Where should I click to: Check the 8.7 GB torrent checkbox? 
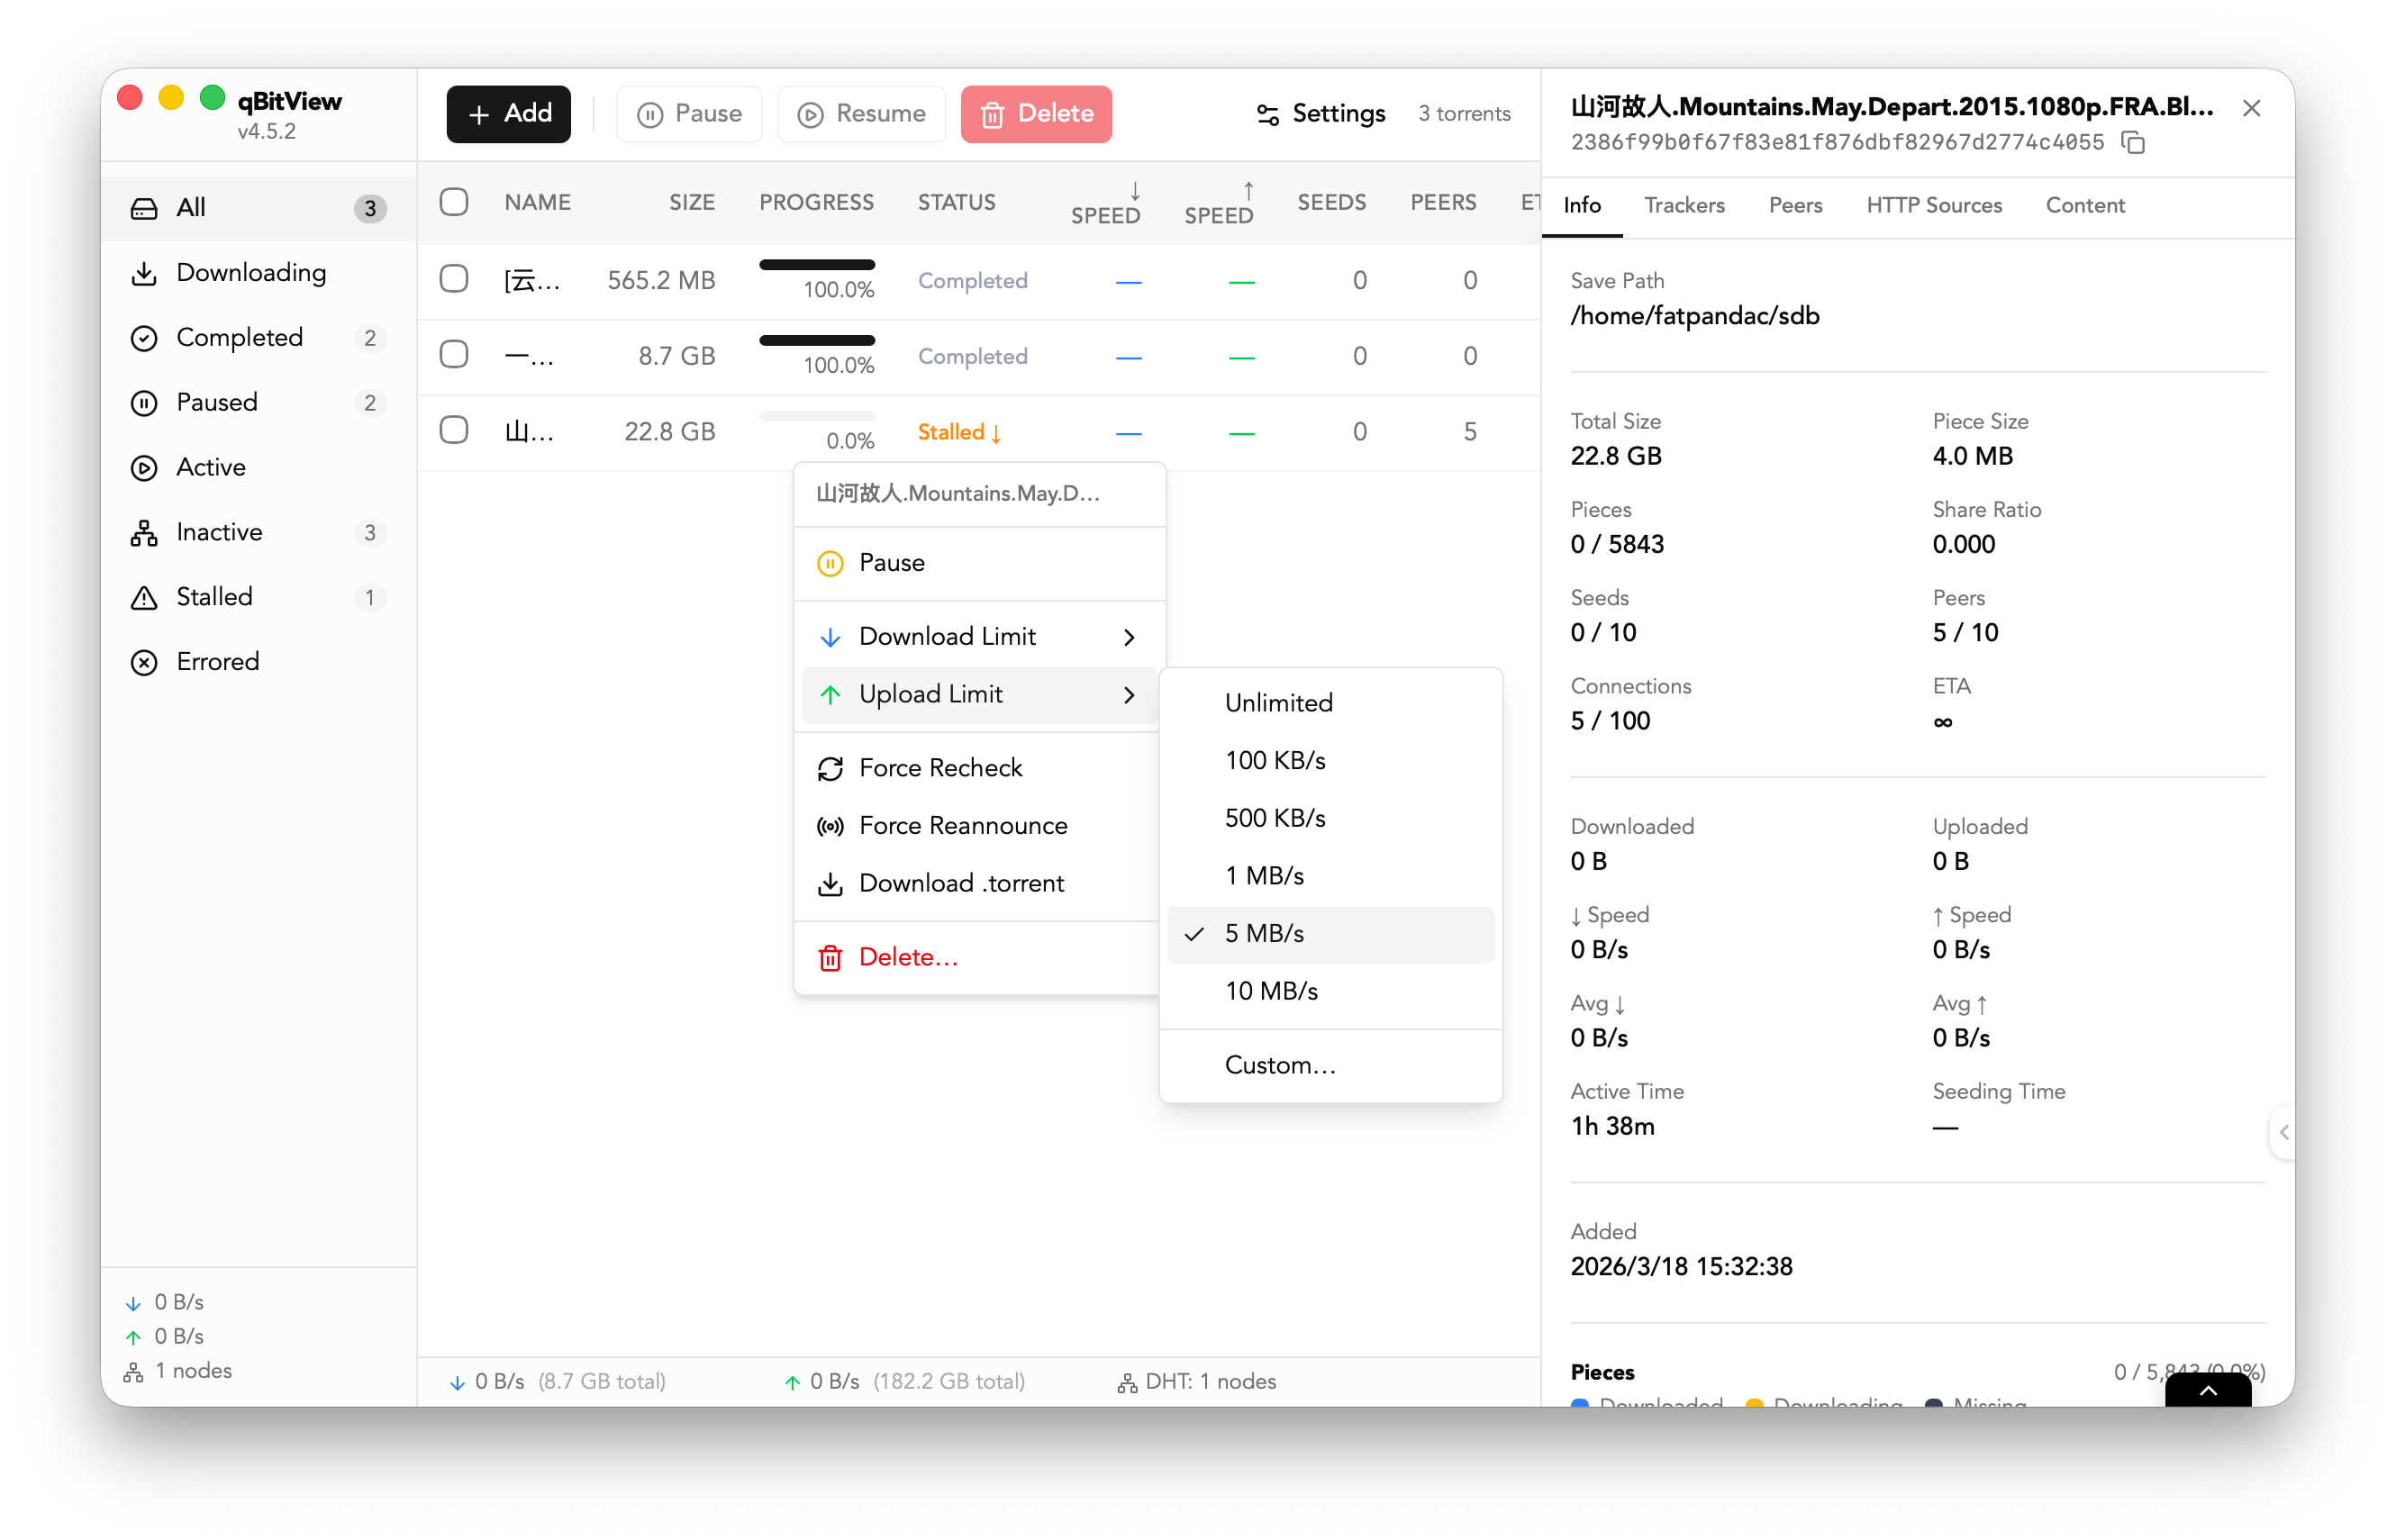[454, 355]
